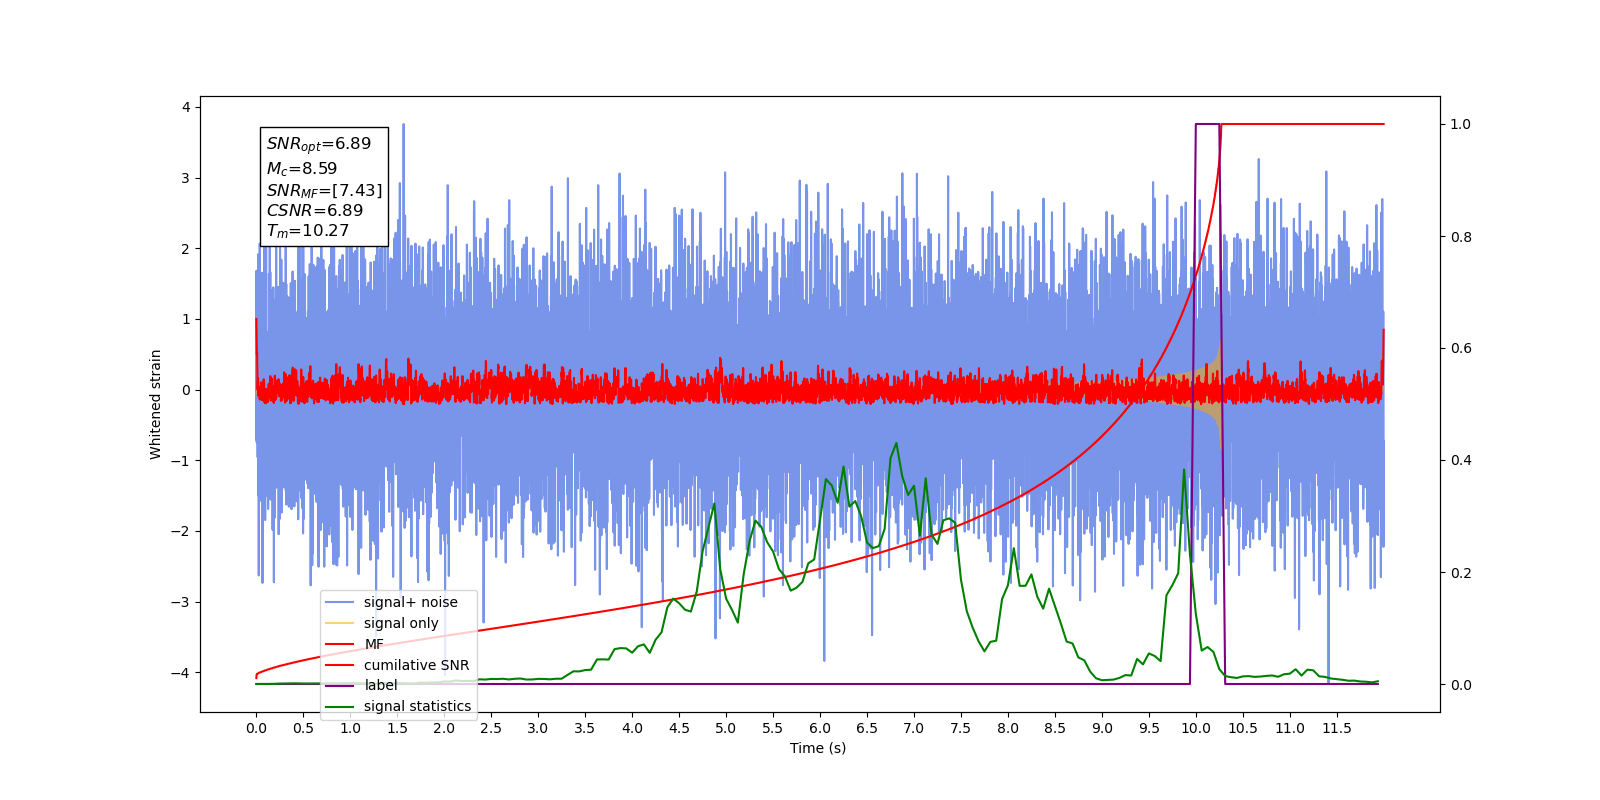Click the purple label pulse top near 10.0 s
Image resolution: width=1600 pixels, height=800 pixels.
pyautogui.click(x=1207, y=125)
